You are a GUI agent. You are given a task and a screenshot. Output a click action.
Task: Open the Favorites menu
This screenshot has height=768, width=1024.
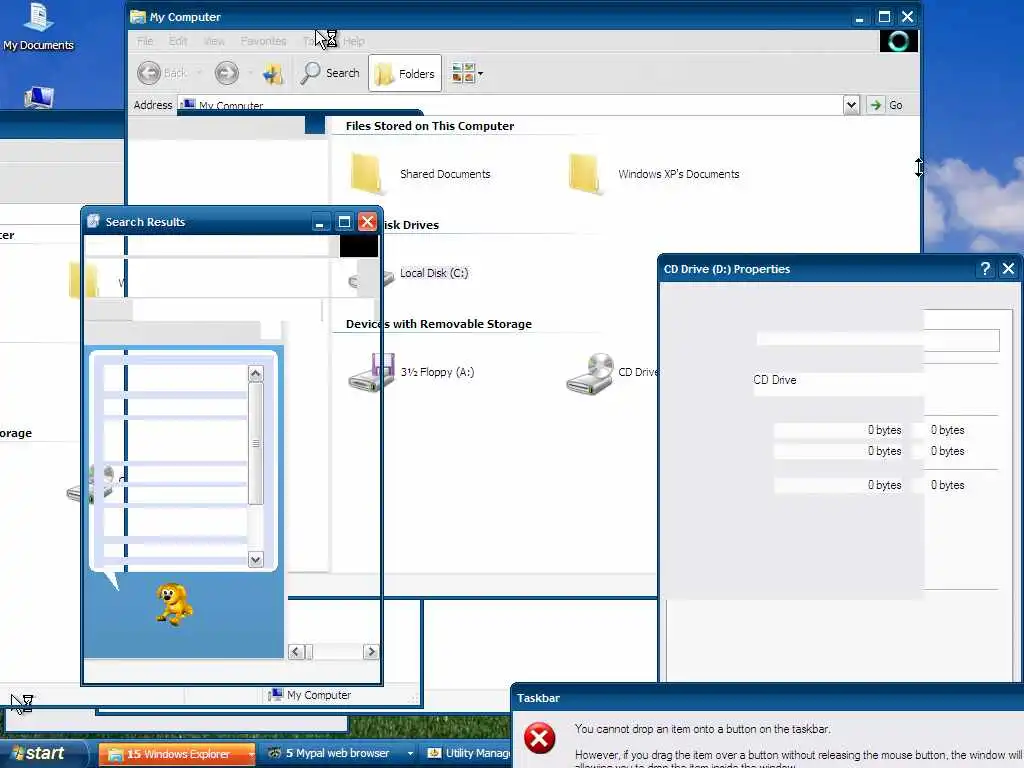point(263,41)
